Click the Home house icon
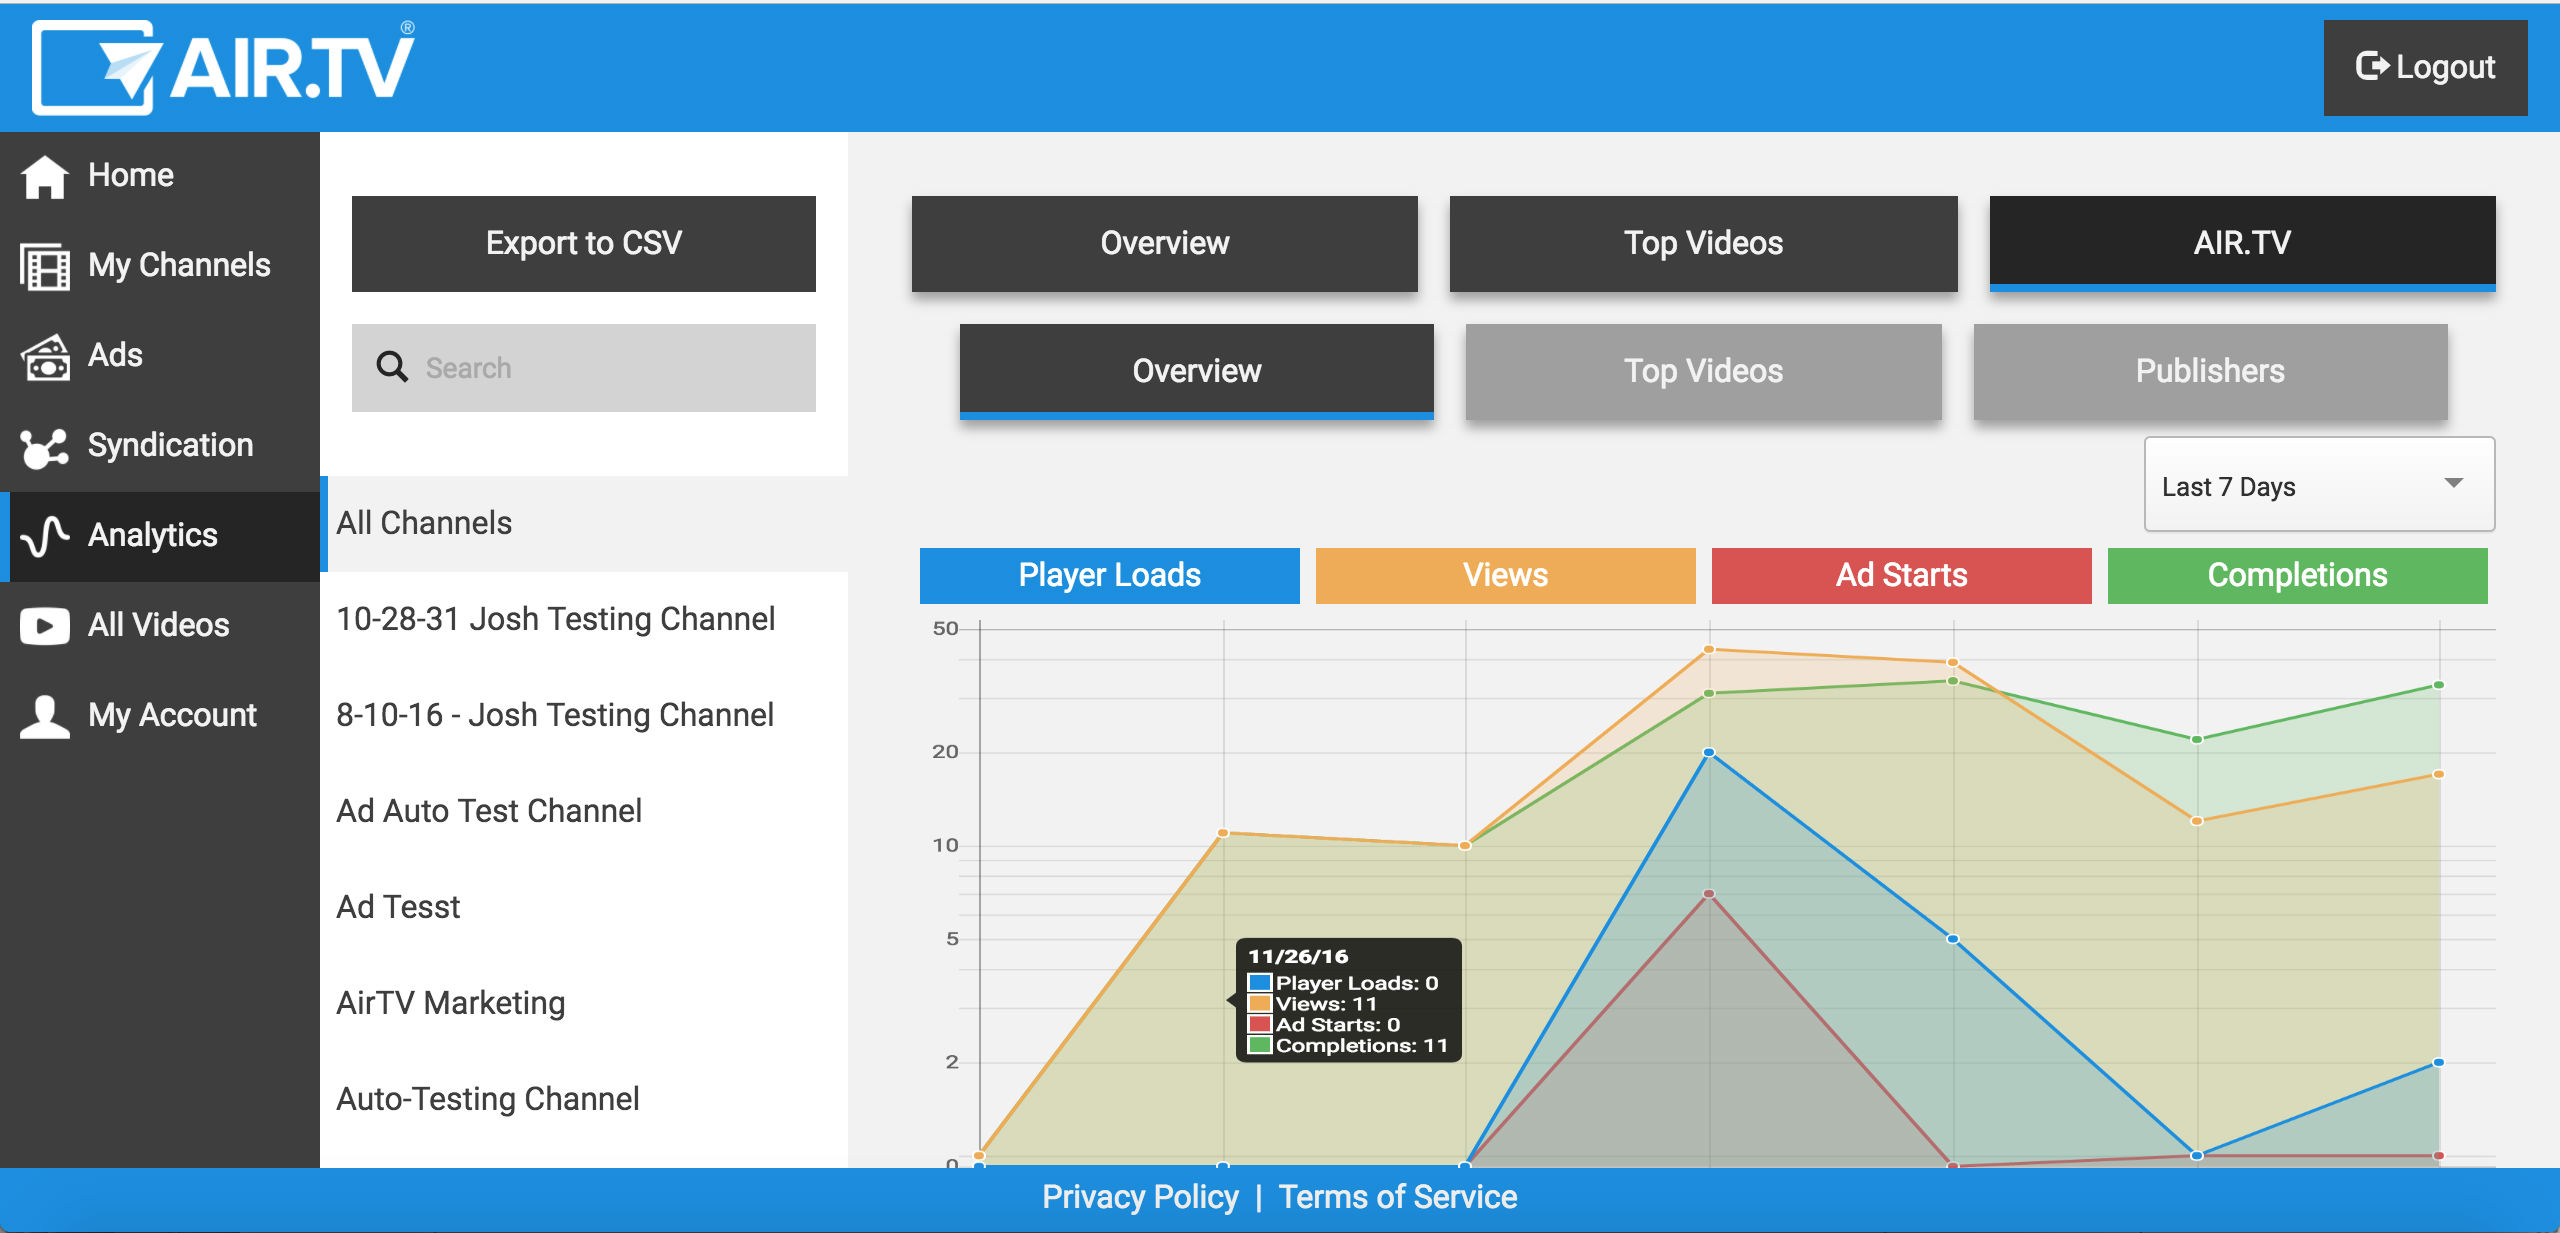This screenshot has width=2560, height=1233. click(x=44, y=177)
